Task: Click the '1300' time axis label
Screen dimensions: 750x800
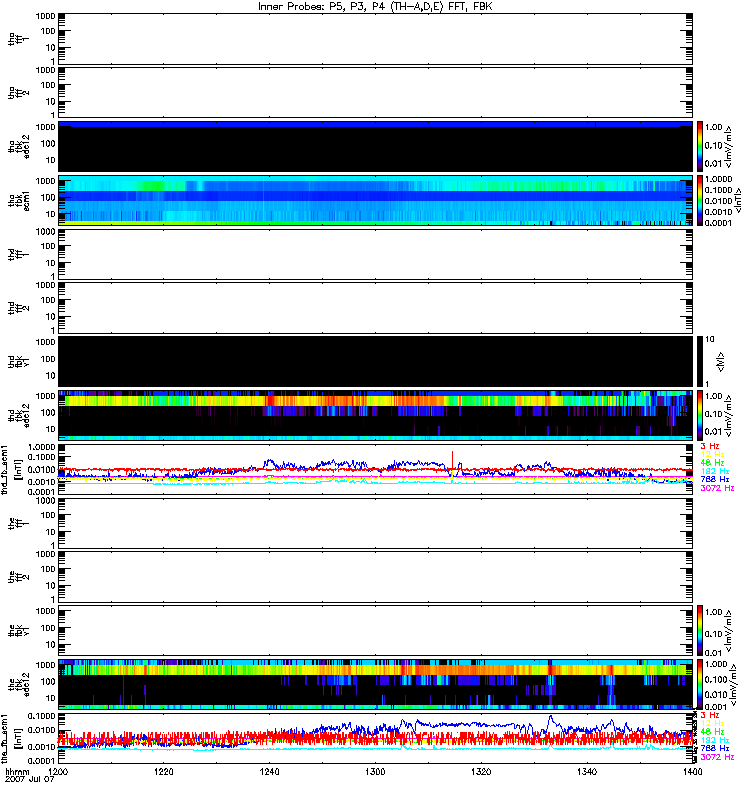Action: point(375,772)
